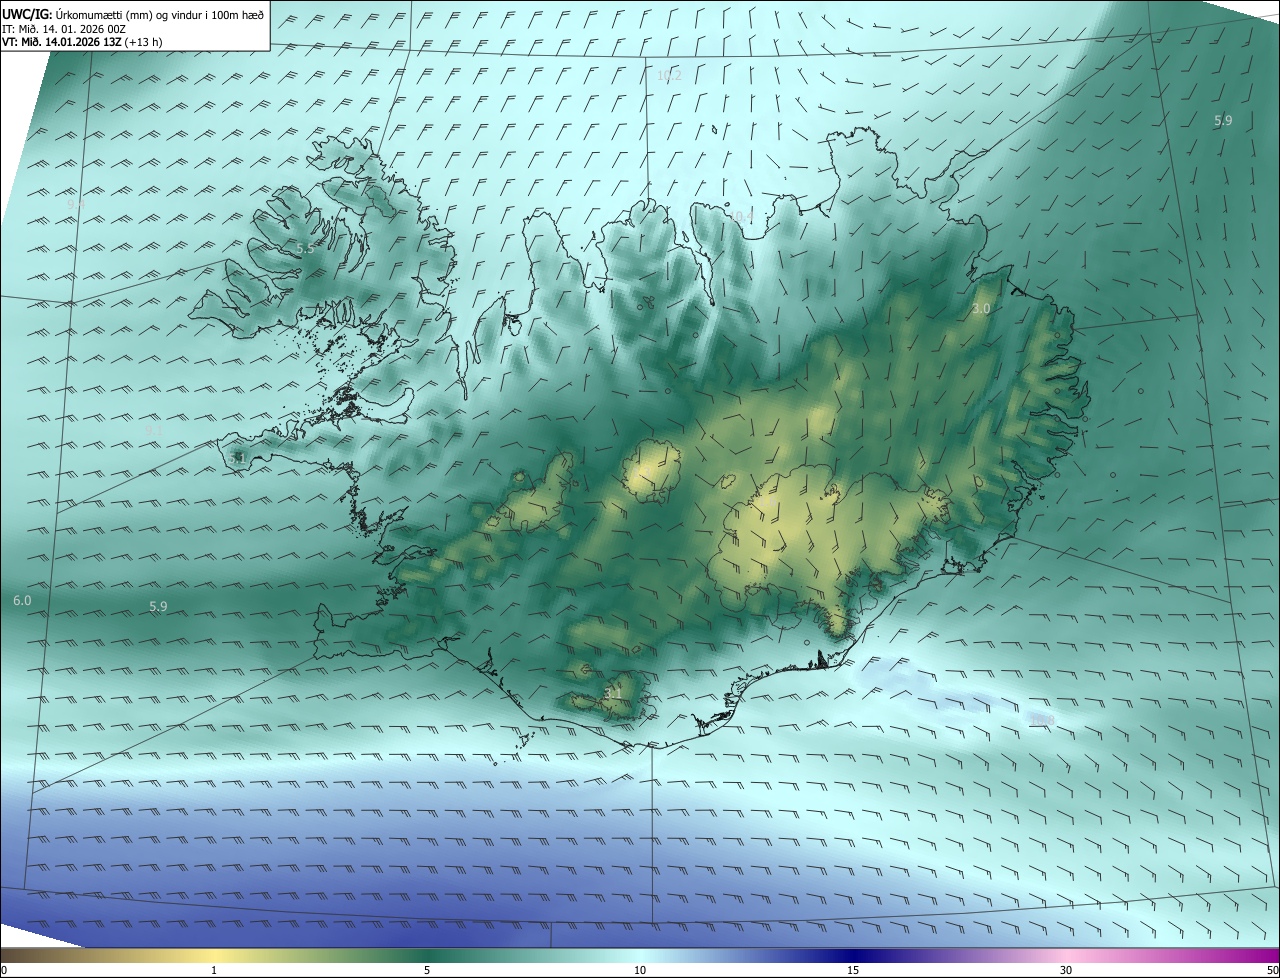Select the 'IT: Mið. 14. 01. 2026 00Z' line
The height and width of the screenshot is (978, 1280).
coord(62,28)
